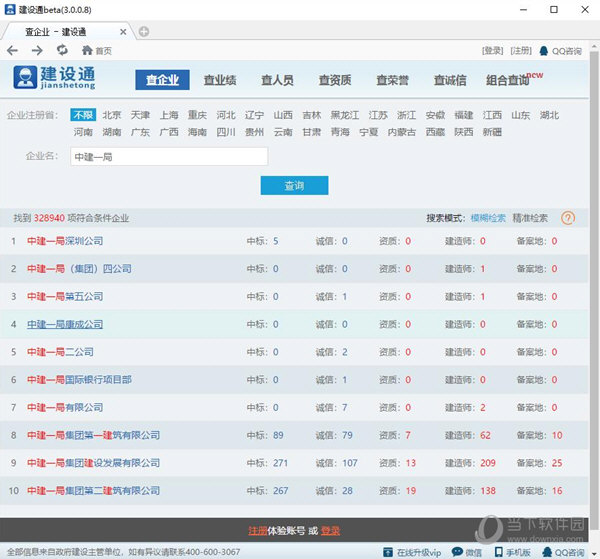Open 手机版 in the status bar
This screenshot has width=600, height=559.
pos(512,552)
